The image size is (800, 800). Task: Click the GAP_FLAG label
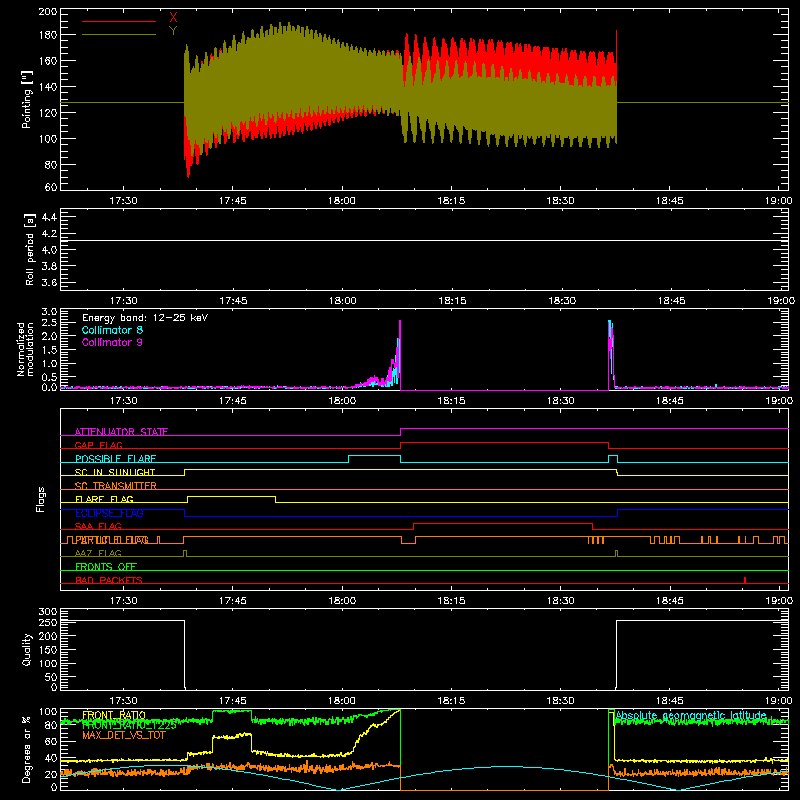tap(98, 445)
